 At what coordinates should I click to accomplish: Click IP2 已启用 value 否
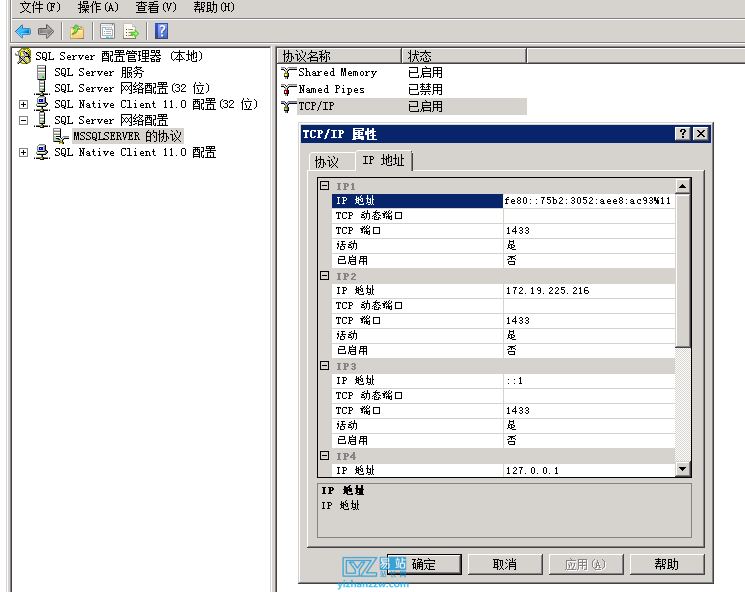[589, 350]
